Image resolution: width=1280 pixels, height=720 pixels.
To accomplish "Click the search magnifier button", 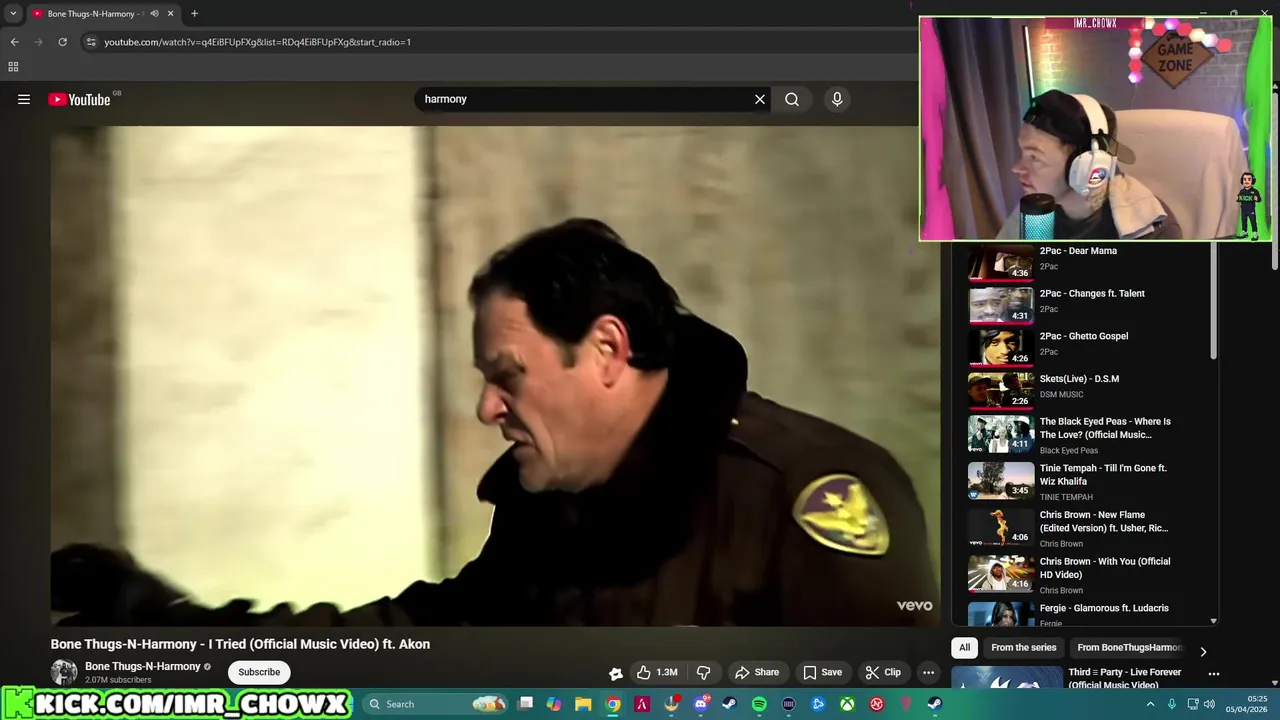I will (x=792, y=99).
